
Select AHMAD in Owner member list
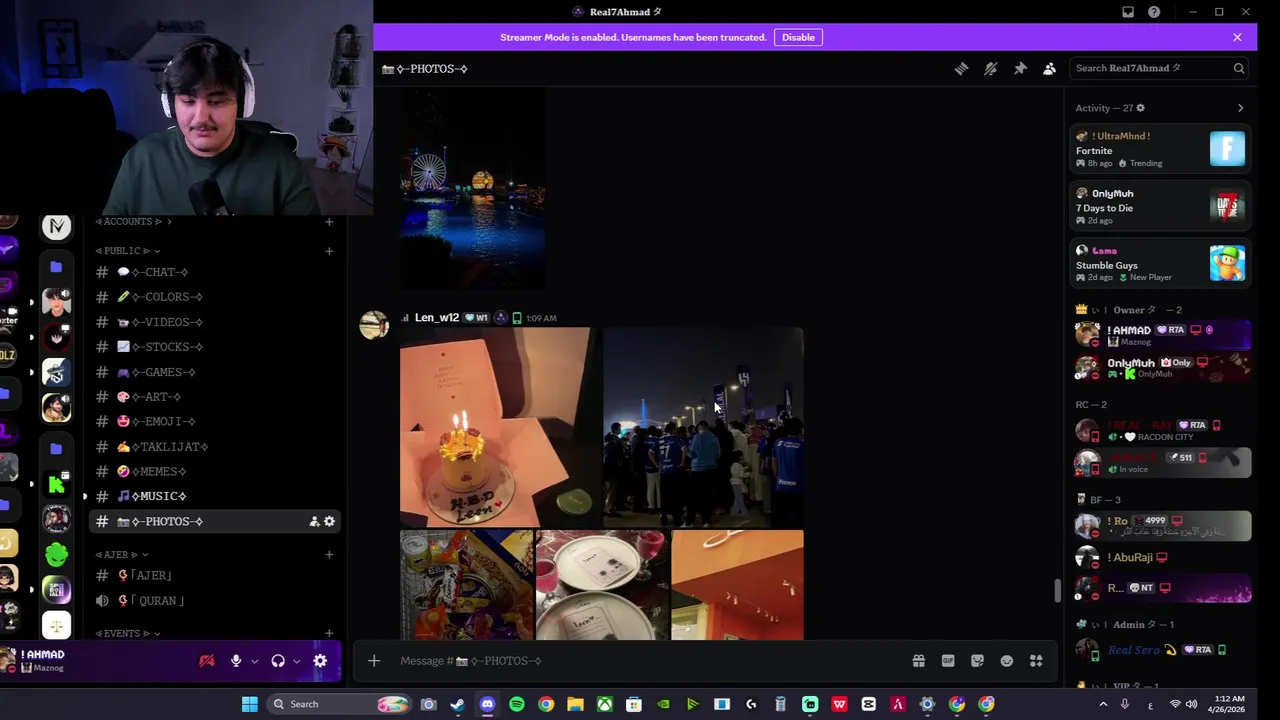1160,335
